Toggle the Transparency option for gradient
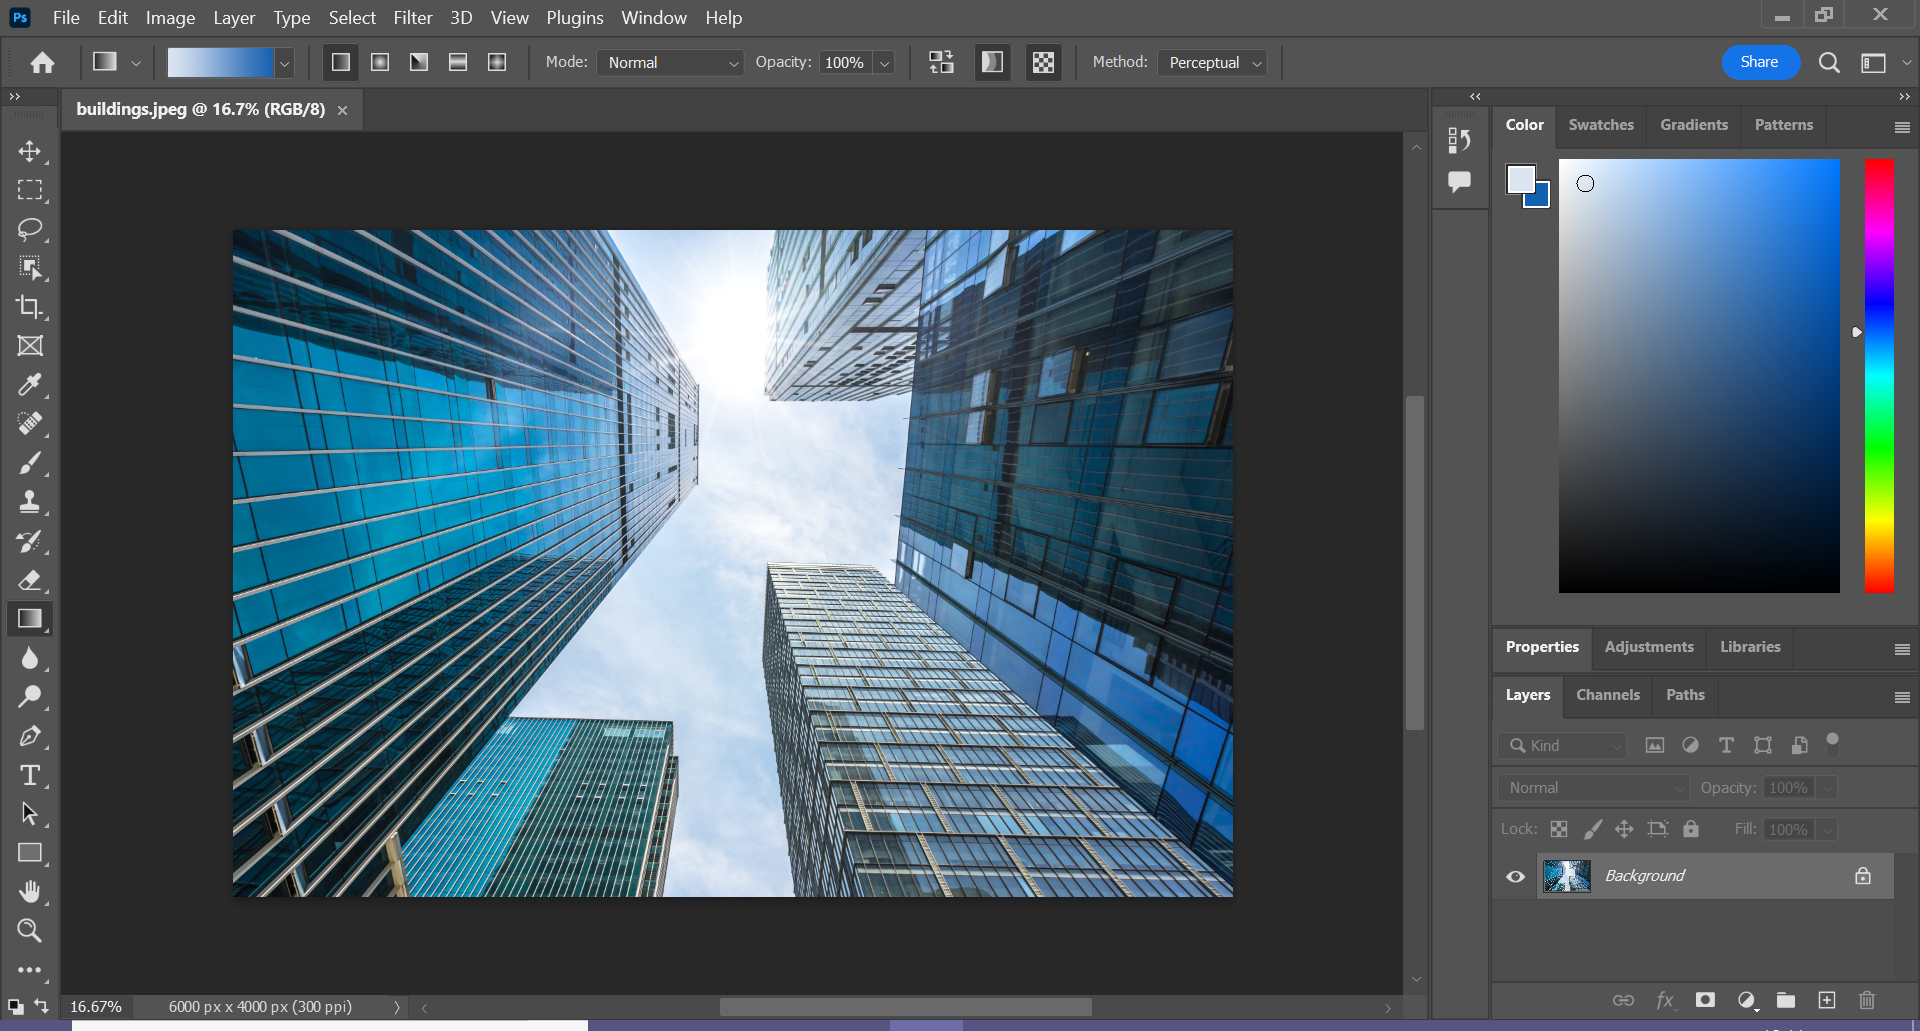 tap(1043, 62)
